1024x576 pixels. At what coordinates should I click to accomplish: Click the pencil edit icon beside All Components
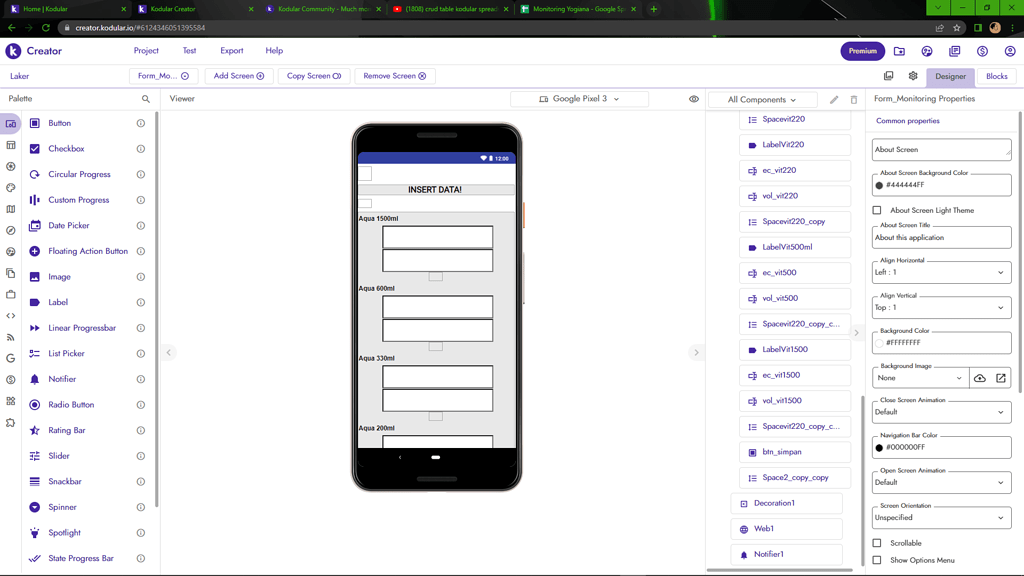[833, 99]
